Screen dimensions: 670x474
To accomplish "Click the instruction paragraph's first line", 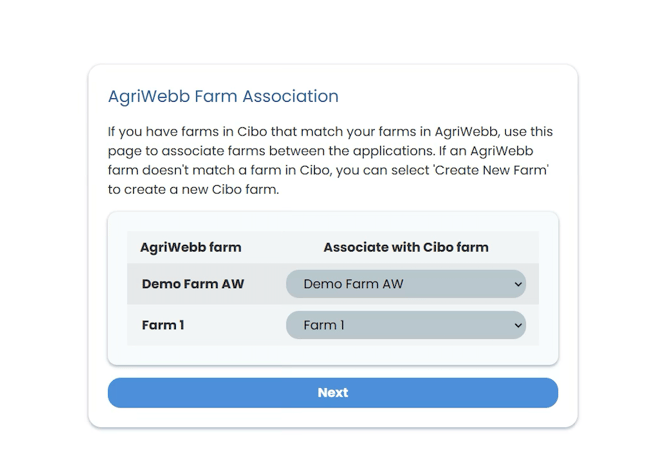I will (330, 132).
